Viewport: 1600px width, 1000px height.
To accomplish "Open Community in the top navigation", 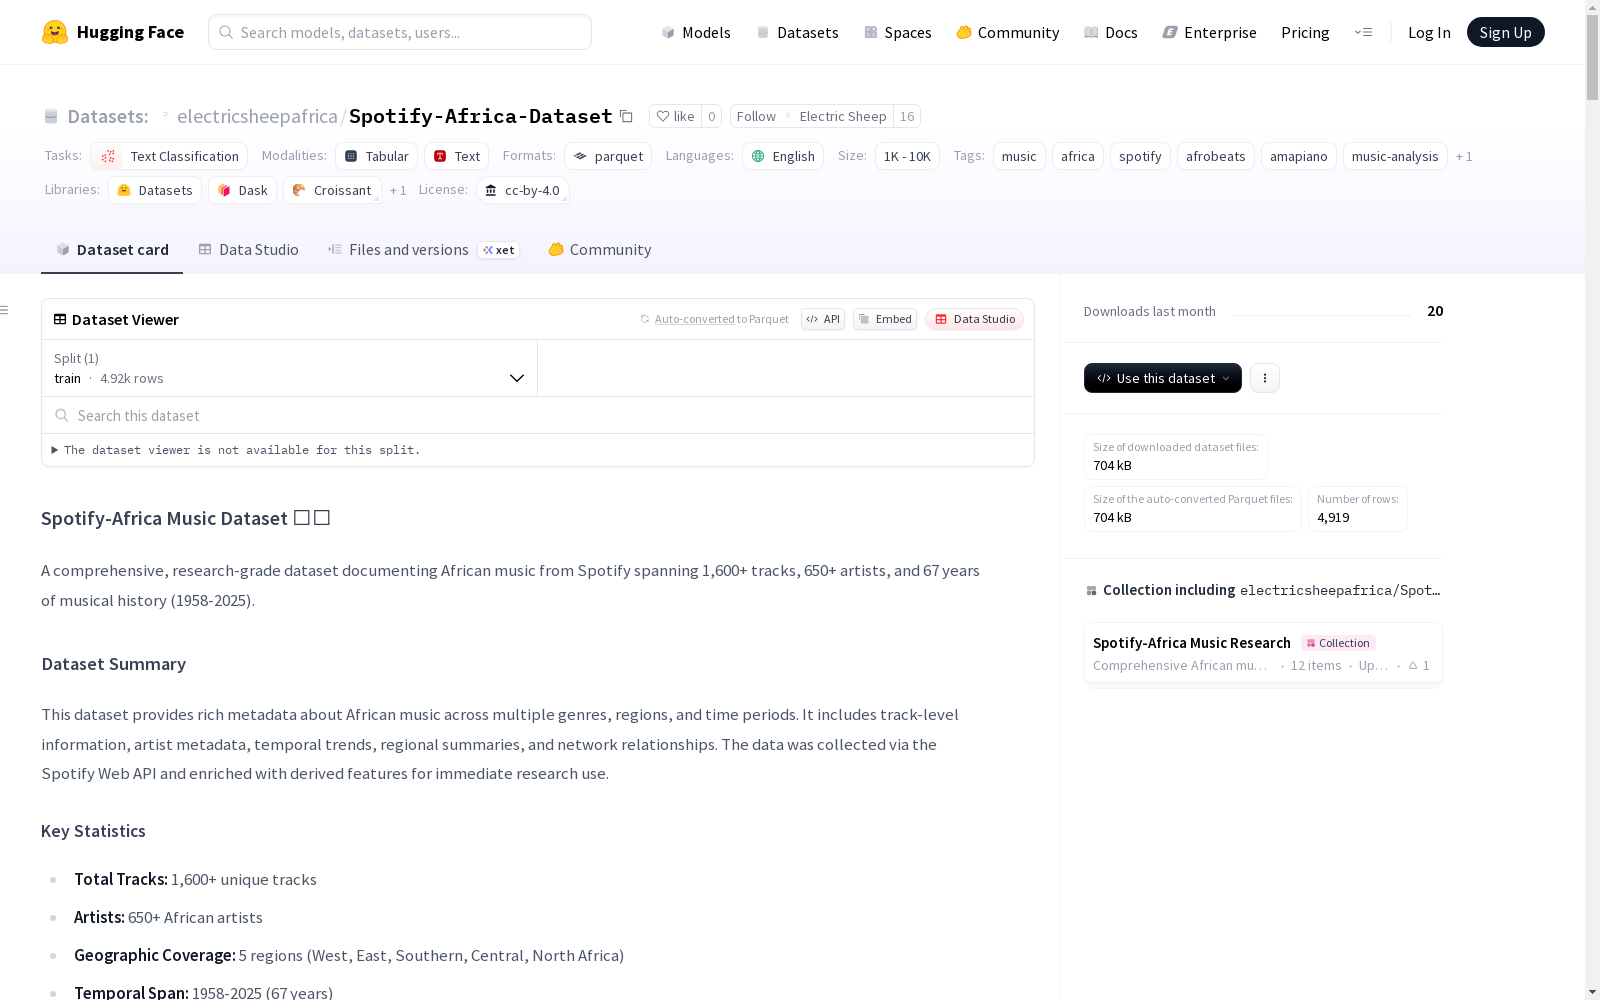I will (x=1008, y=32).
